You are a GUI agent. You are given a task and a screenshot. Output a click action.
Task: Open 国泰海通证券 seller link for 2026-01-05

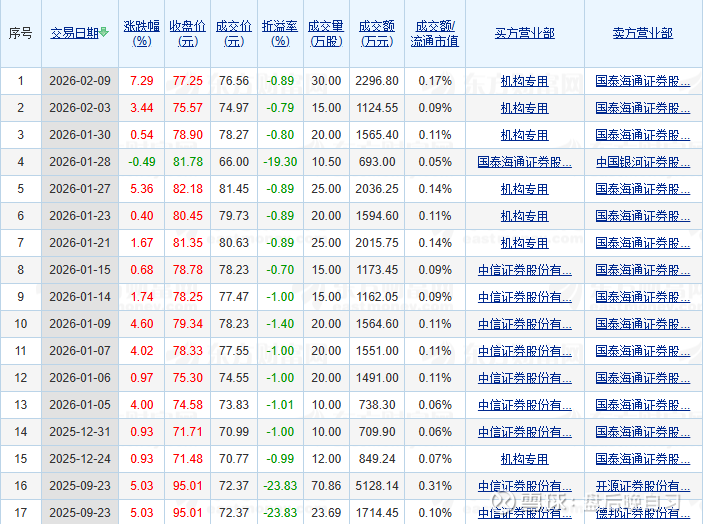(x=642, y=405)
